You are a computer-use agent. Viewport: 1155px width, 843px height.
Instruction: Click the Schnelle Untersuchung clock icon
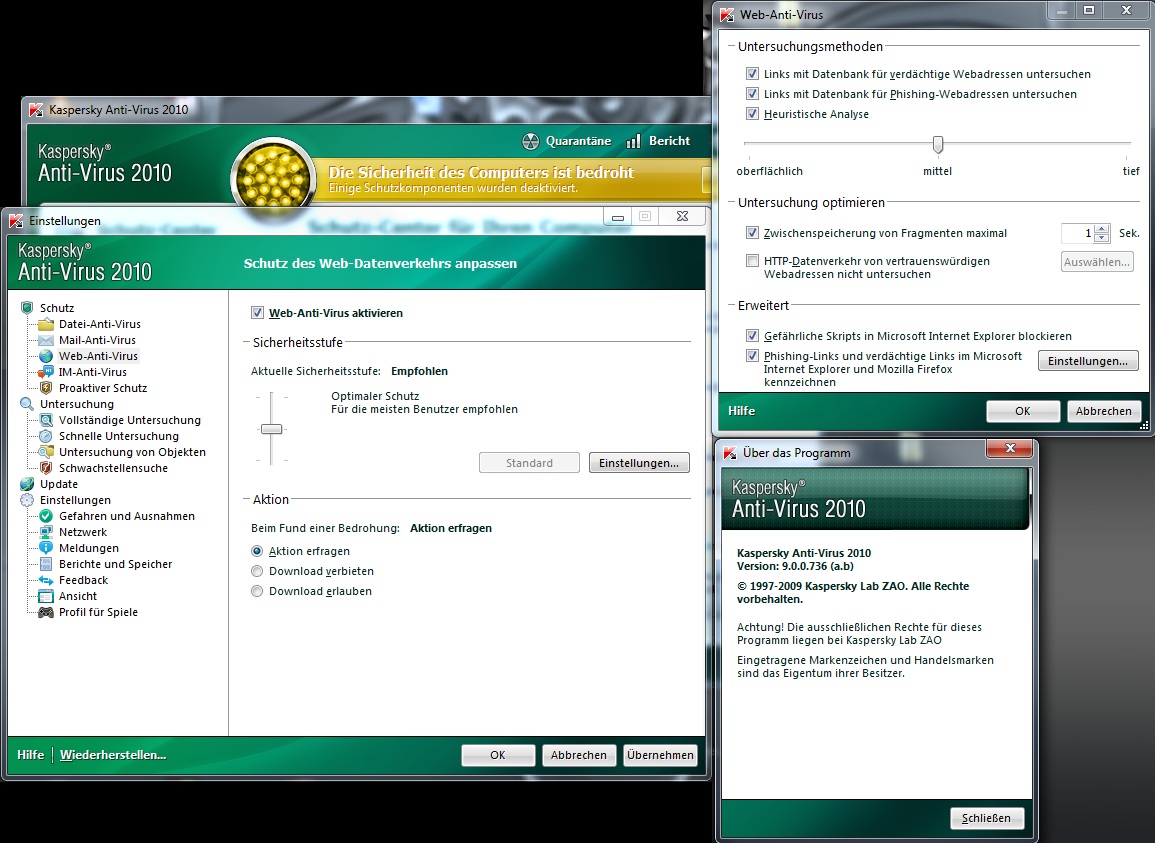(46, 436)
